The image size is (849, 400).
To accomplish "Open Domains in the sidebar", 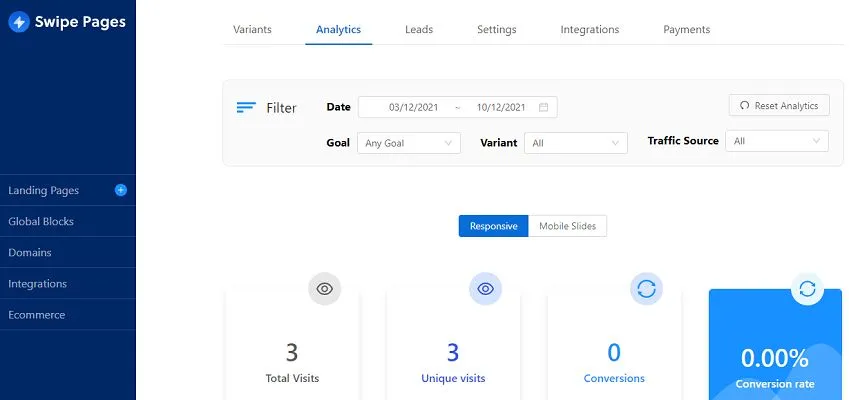I will 30,253.
